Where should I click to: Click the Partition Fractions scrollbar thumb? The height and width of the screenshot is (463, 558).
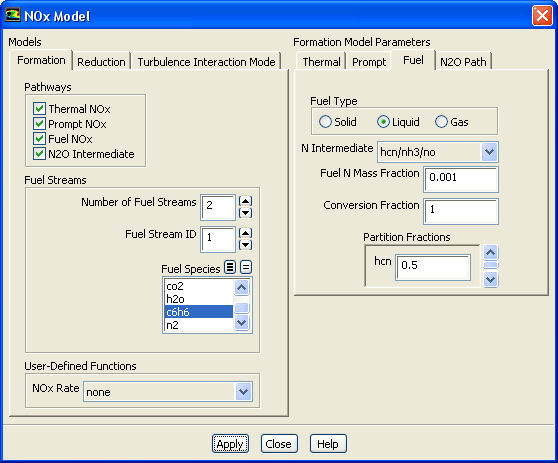coord(490,265)
